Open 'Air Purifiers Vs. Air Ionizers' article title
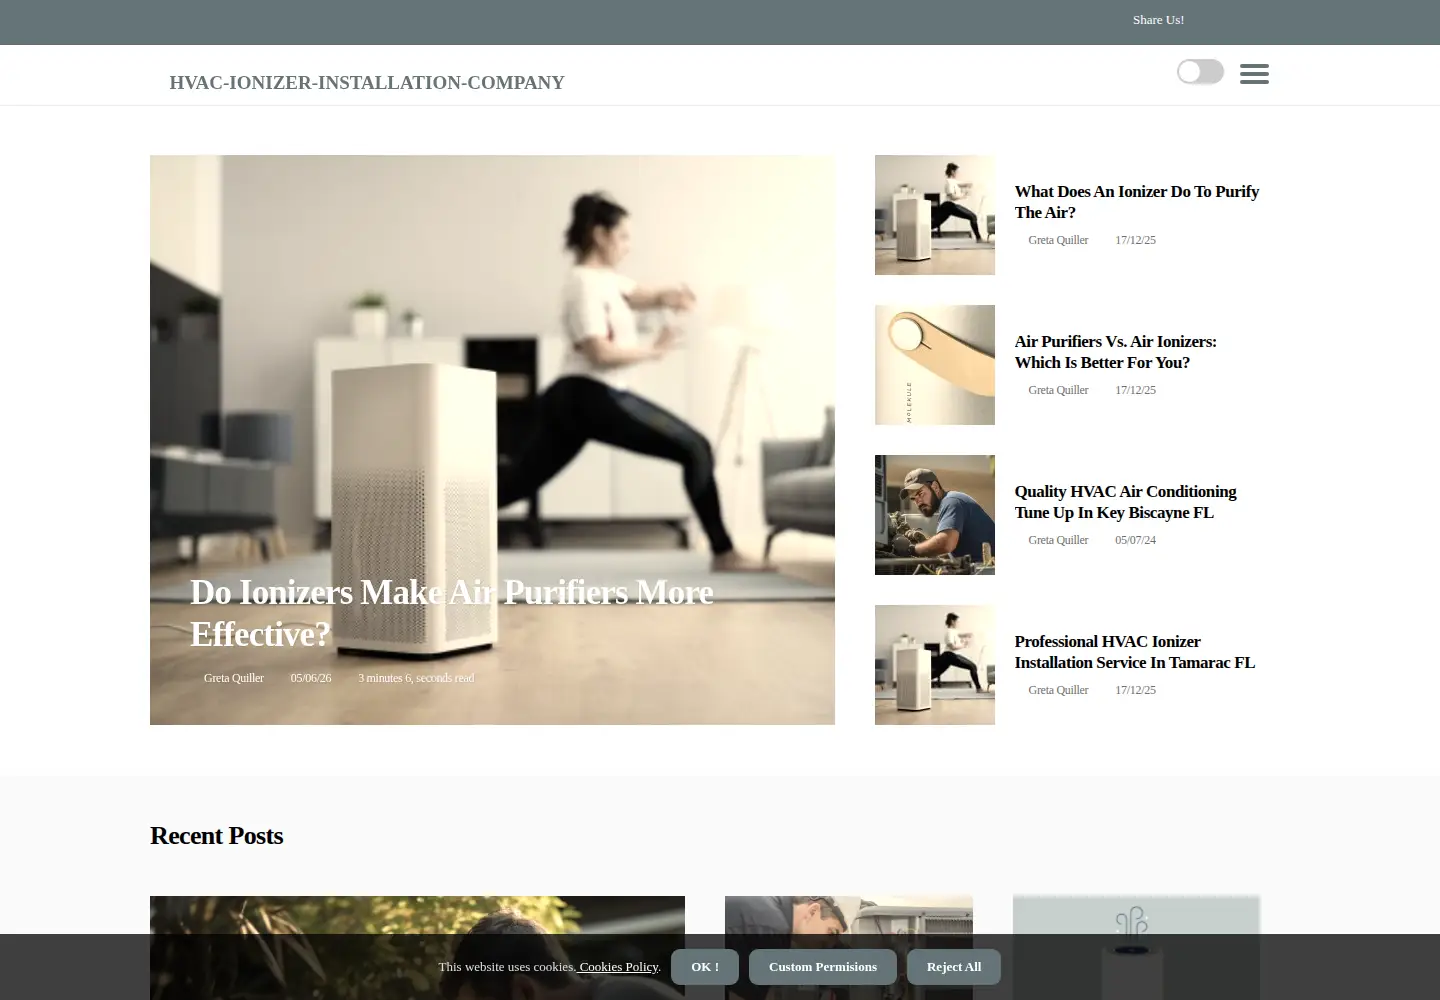1440x1000 pixels. tap(1116, 352)
